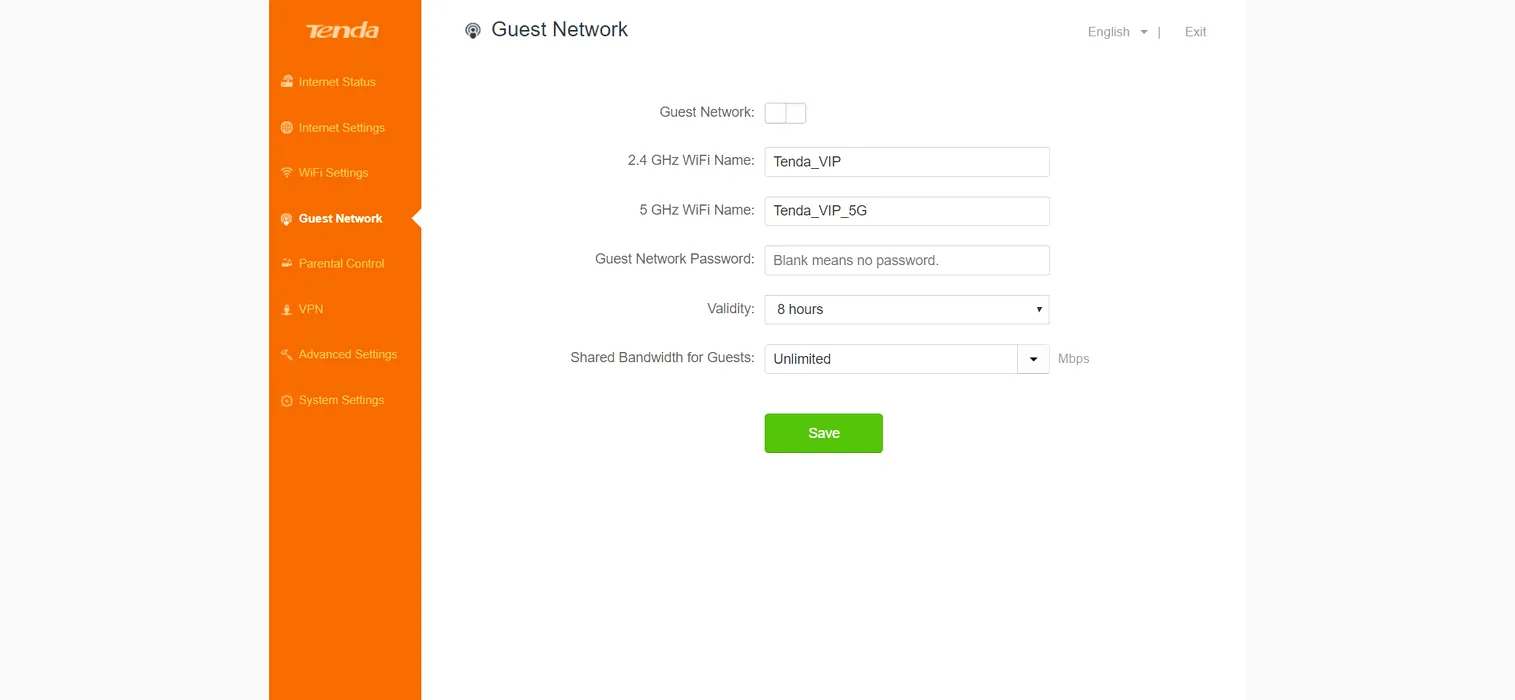Viewport: 1515px width, 700px height.
Task: Open the Advanced Settings menu item
Action: tap(347, 355)
